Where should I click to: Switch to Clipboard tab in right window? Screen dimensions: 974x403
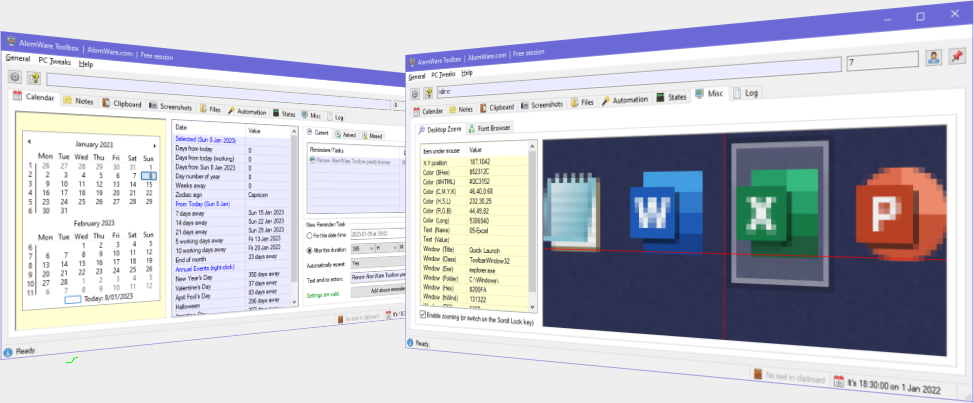tap(497, 107)
